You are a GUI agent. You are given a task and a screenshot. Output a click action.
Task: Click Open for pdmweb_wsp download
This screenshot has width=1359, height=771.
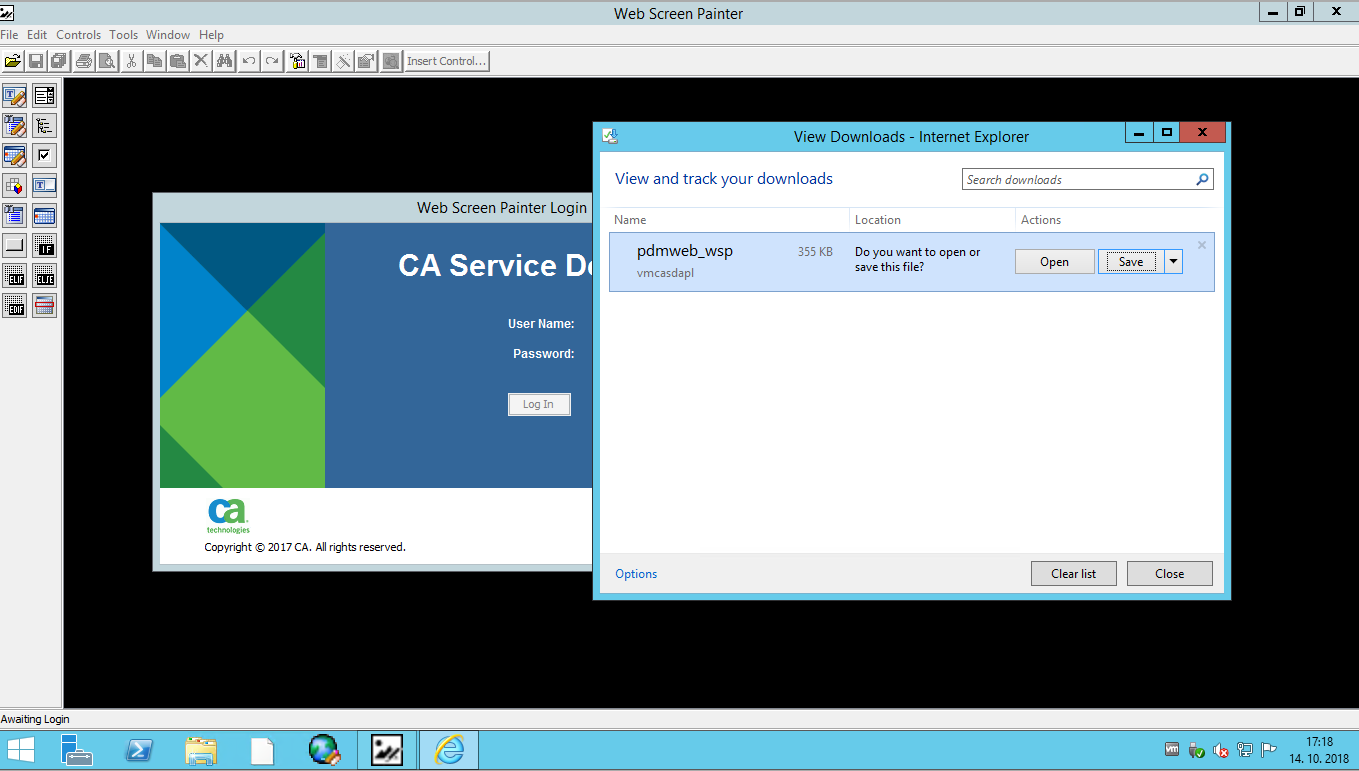coord(1054,262)
